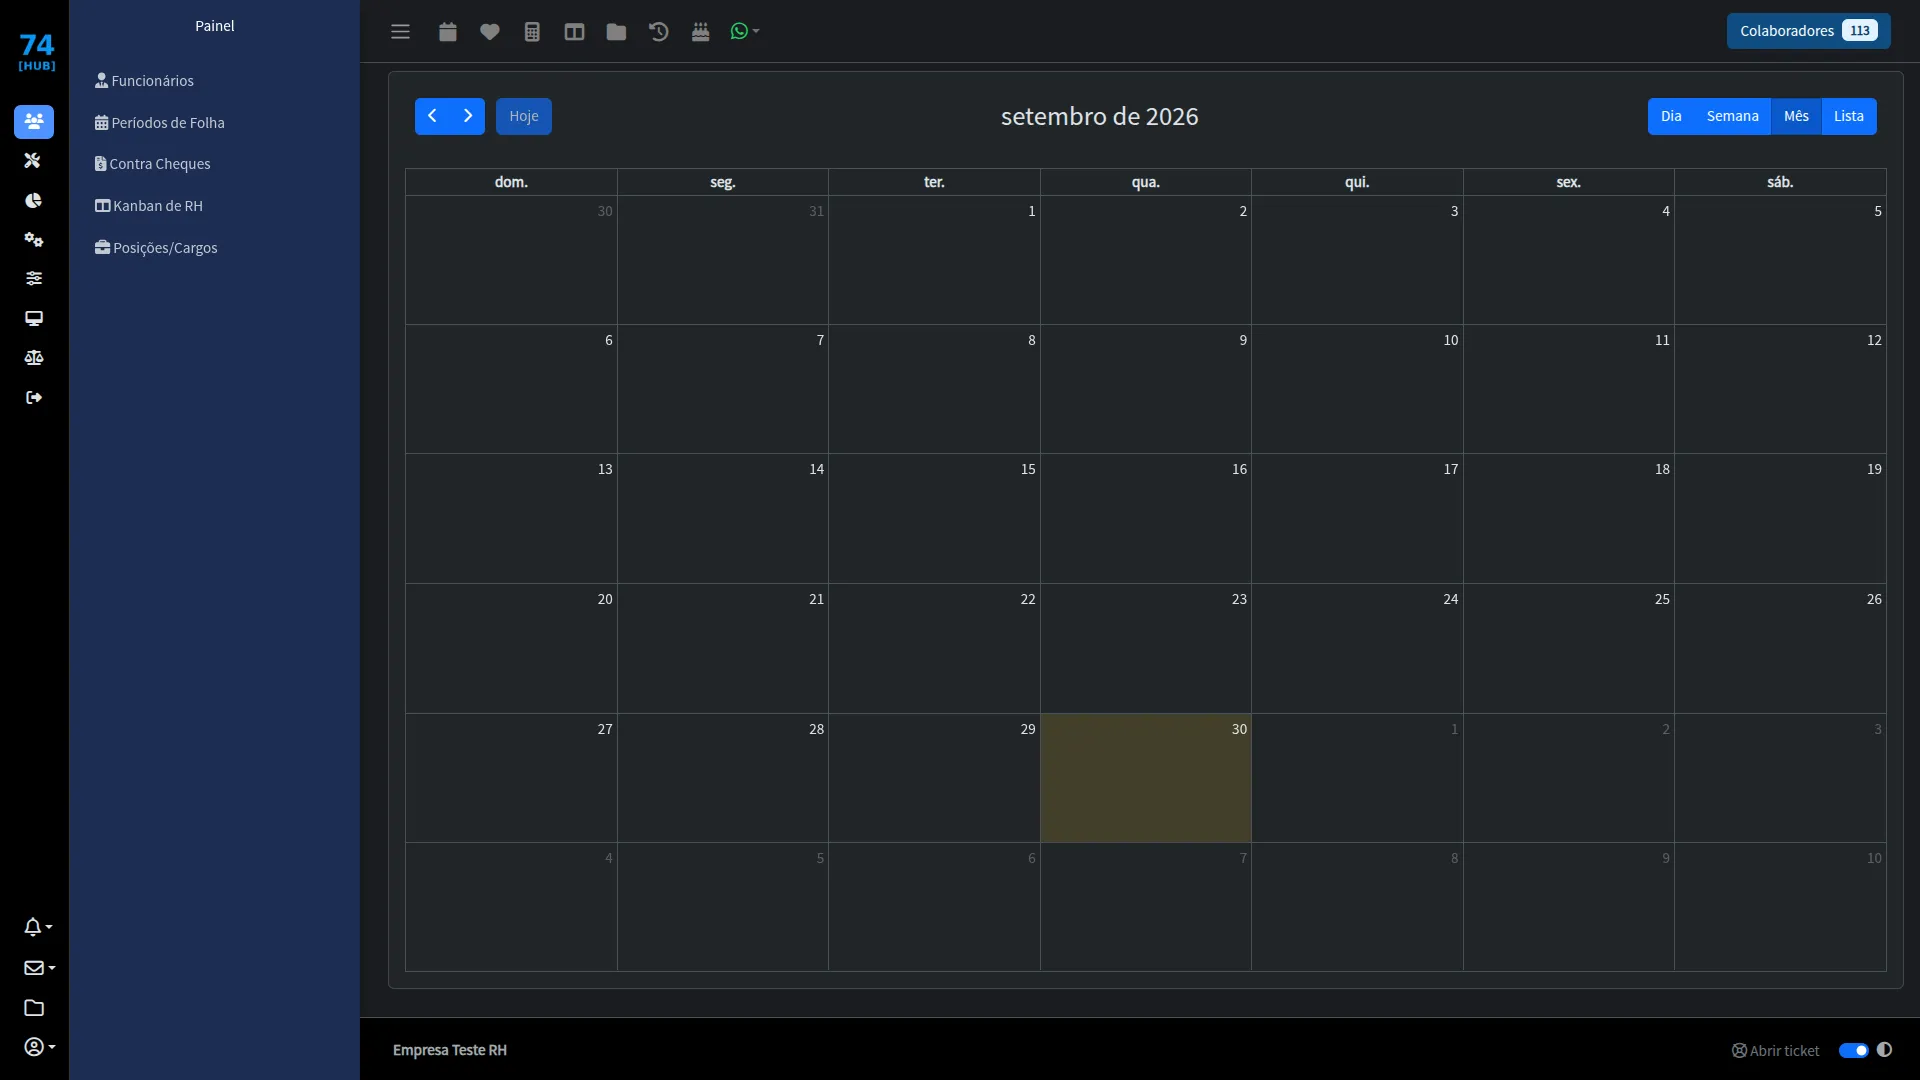Click Abrir ticket link
Image resolution: width=1920 pixels, height=1080 pixels.
coord(1776,1050)
